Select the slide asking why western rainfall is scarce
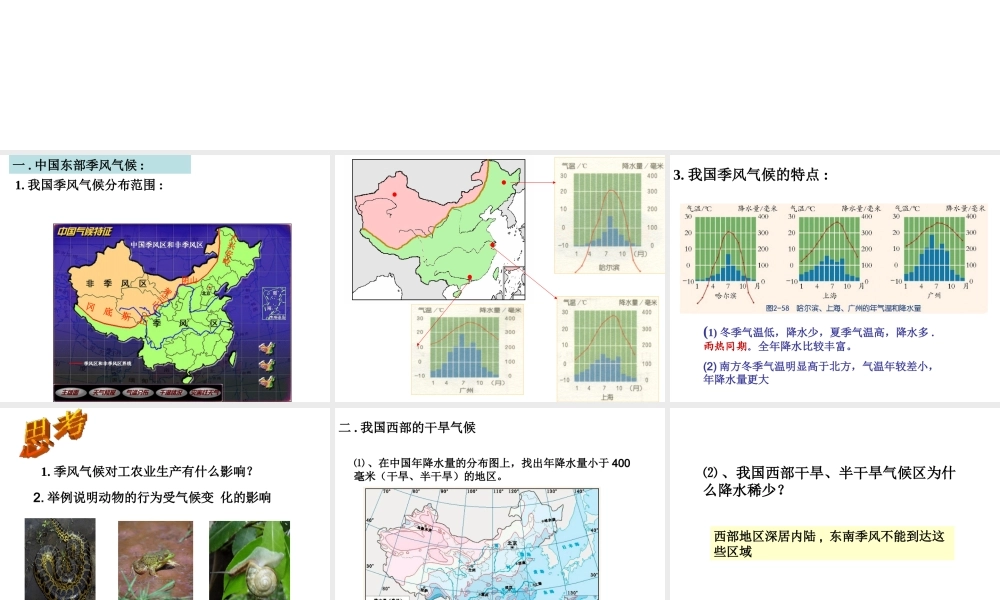The width and height of the screenshot is (1000, 600). pos(835,504)
